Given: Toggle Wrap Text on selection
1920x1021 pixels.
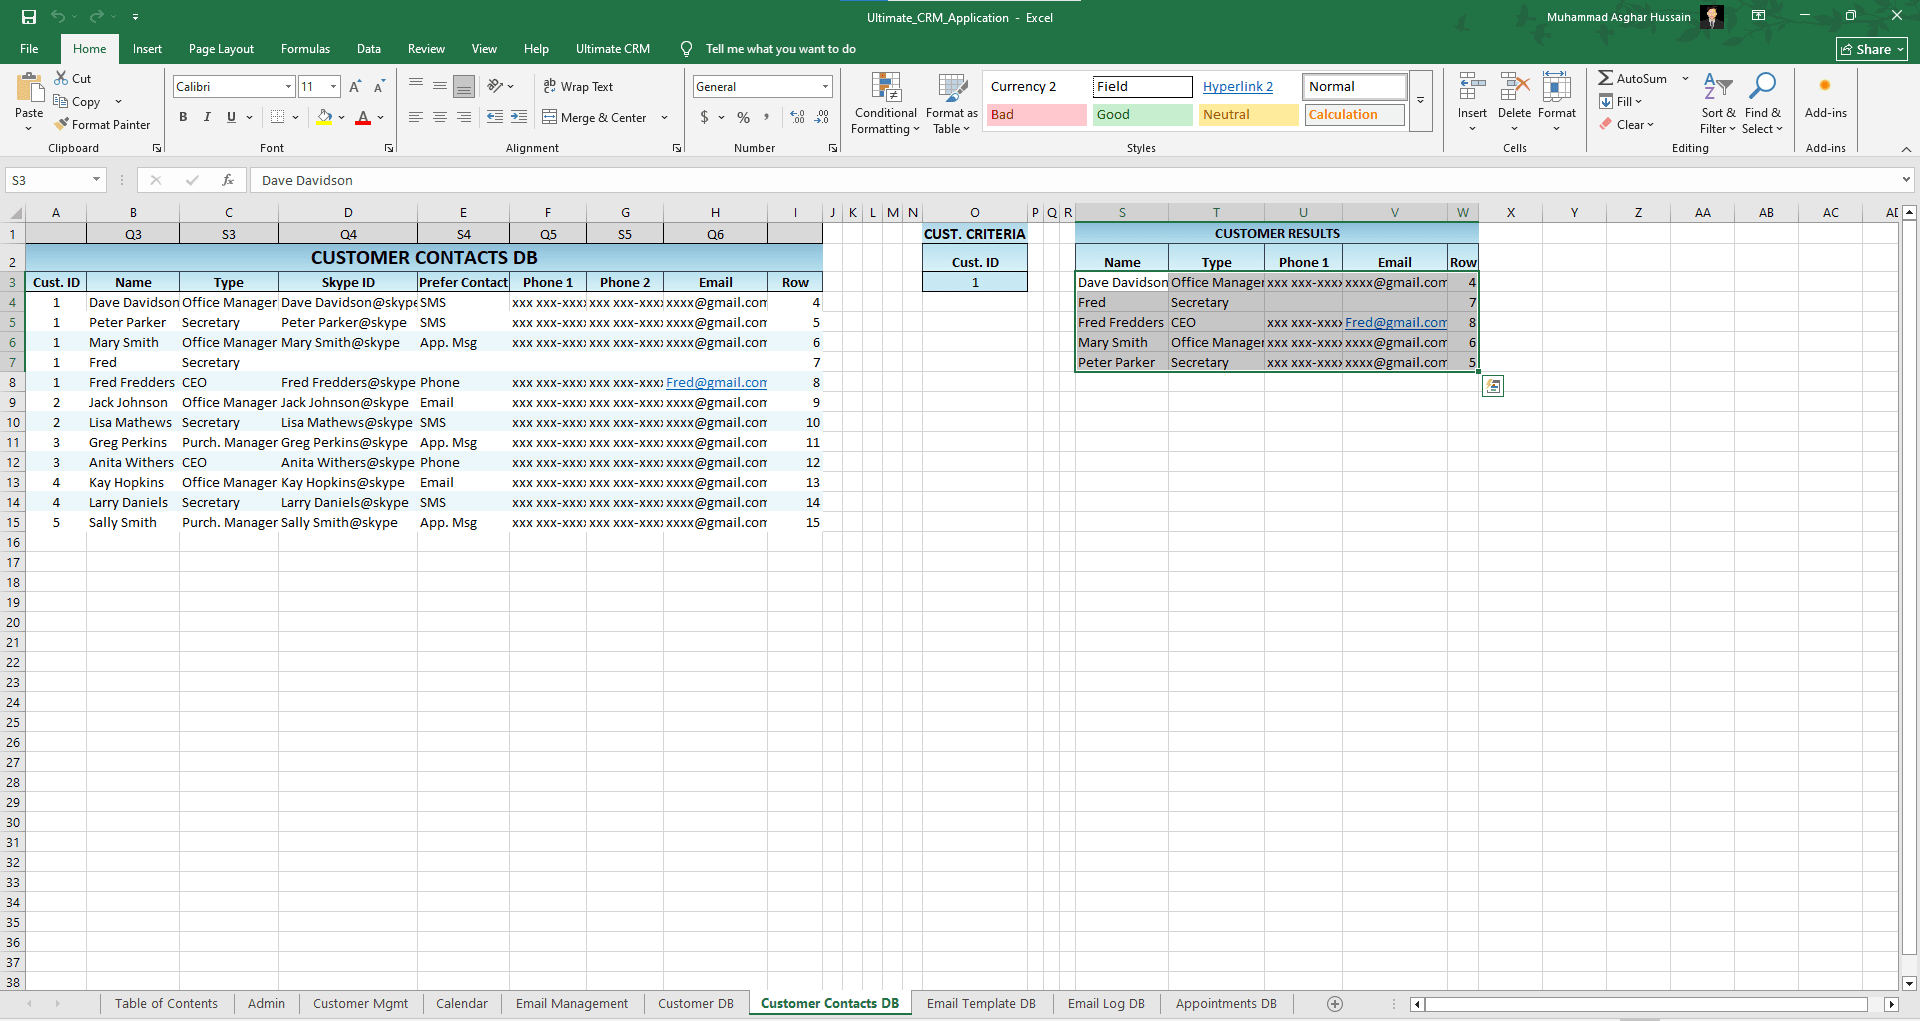Looking at the screenshot, I should [x=578, y=87].
